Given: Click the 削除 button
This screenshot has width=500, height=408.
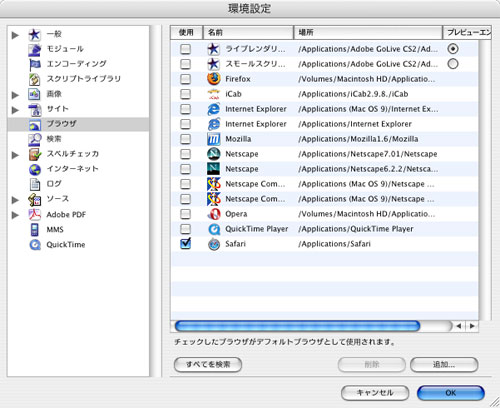Looking at the screenshot, I should tap(372, 364).
